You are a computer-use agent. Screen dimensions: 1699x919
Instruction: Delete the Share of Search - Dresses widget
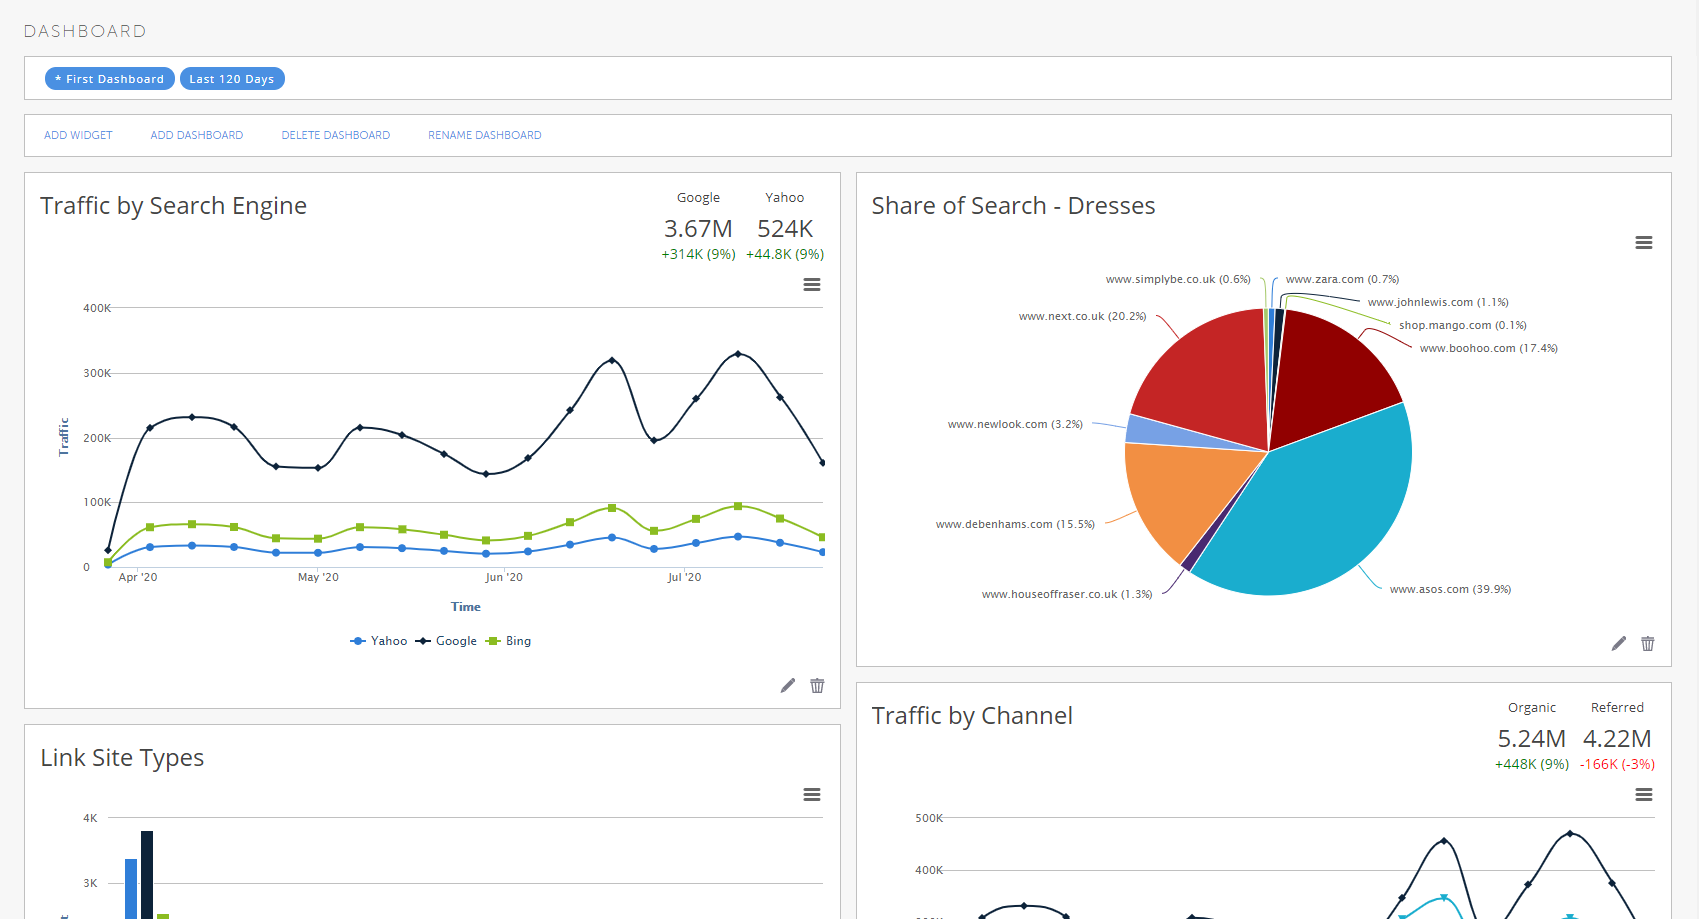(1648, 644)
